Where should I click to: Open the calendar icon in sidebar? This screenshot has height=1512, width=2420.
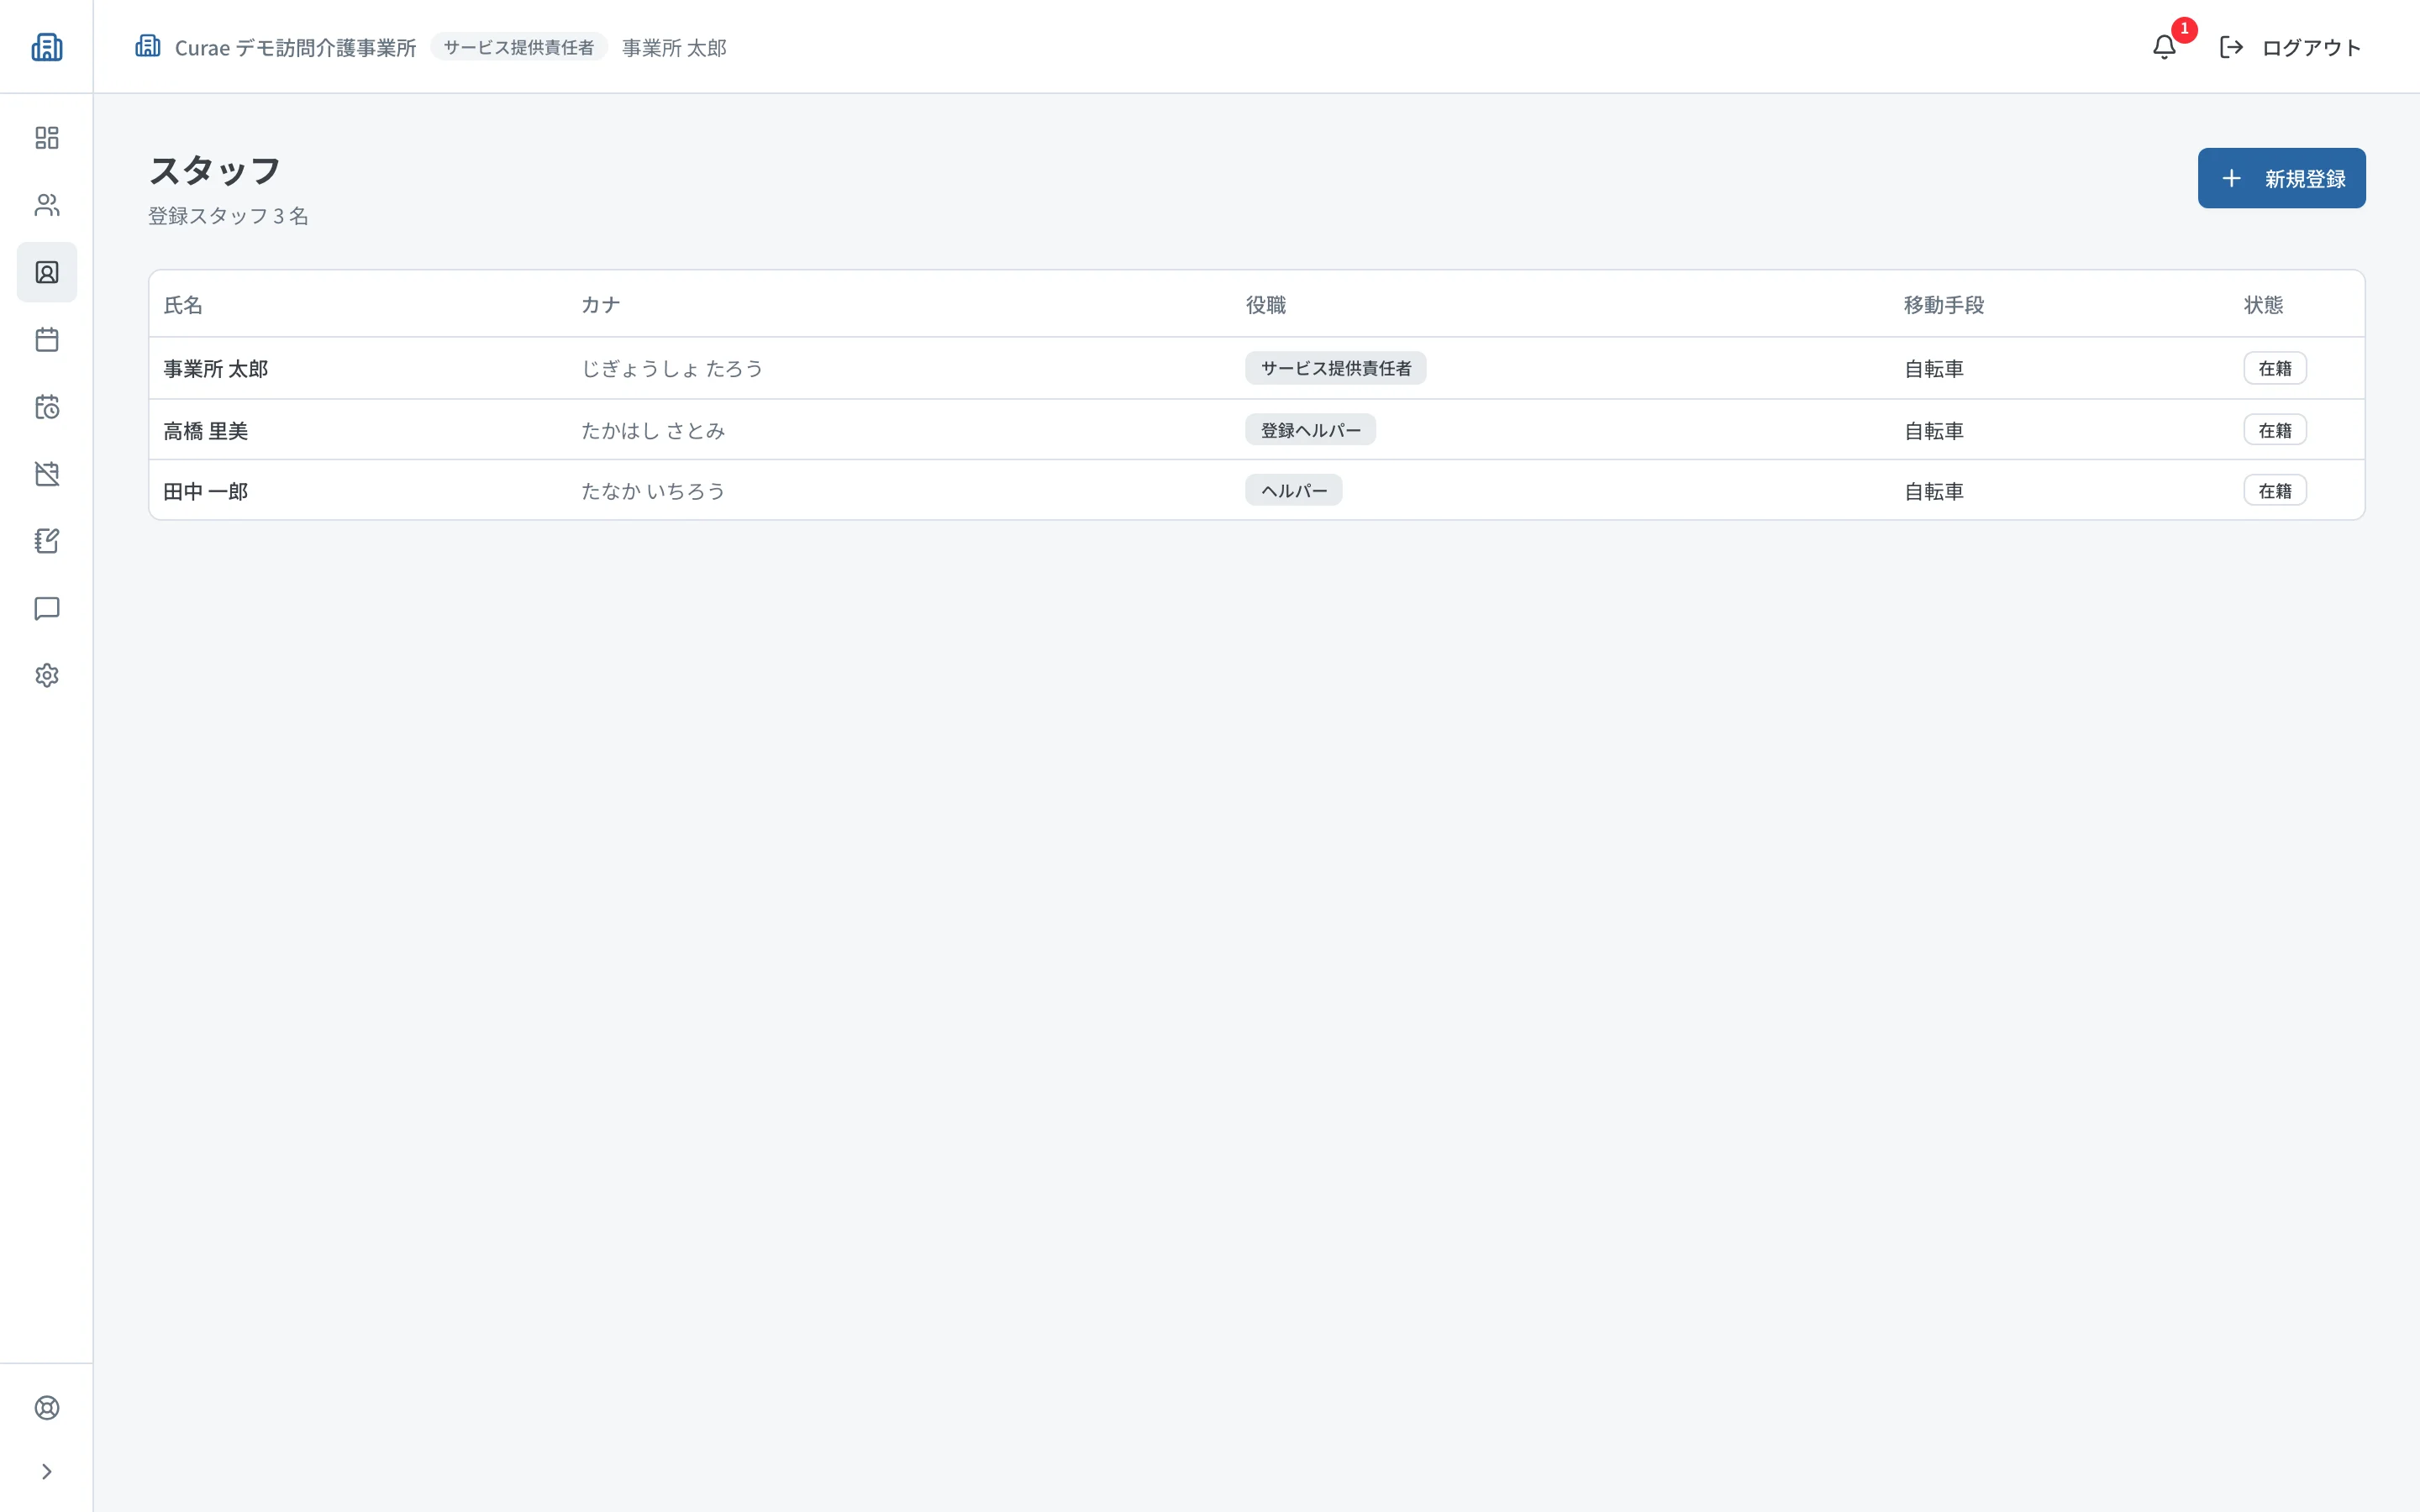click(47, 340)
